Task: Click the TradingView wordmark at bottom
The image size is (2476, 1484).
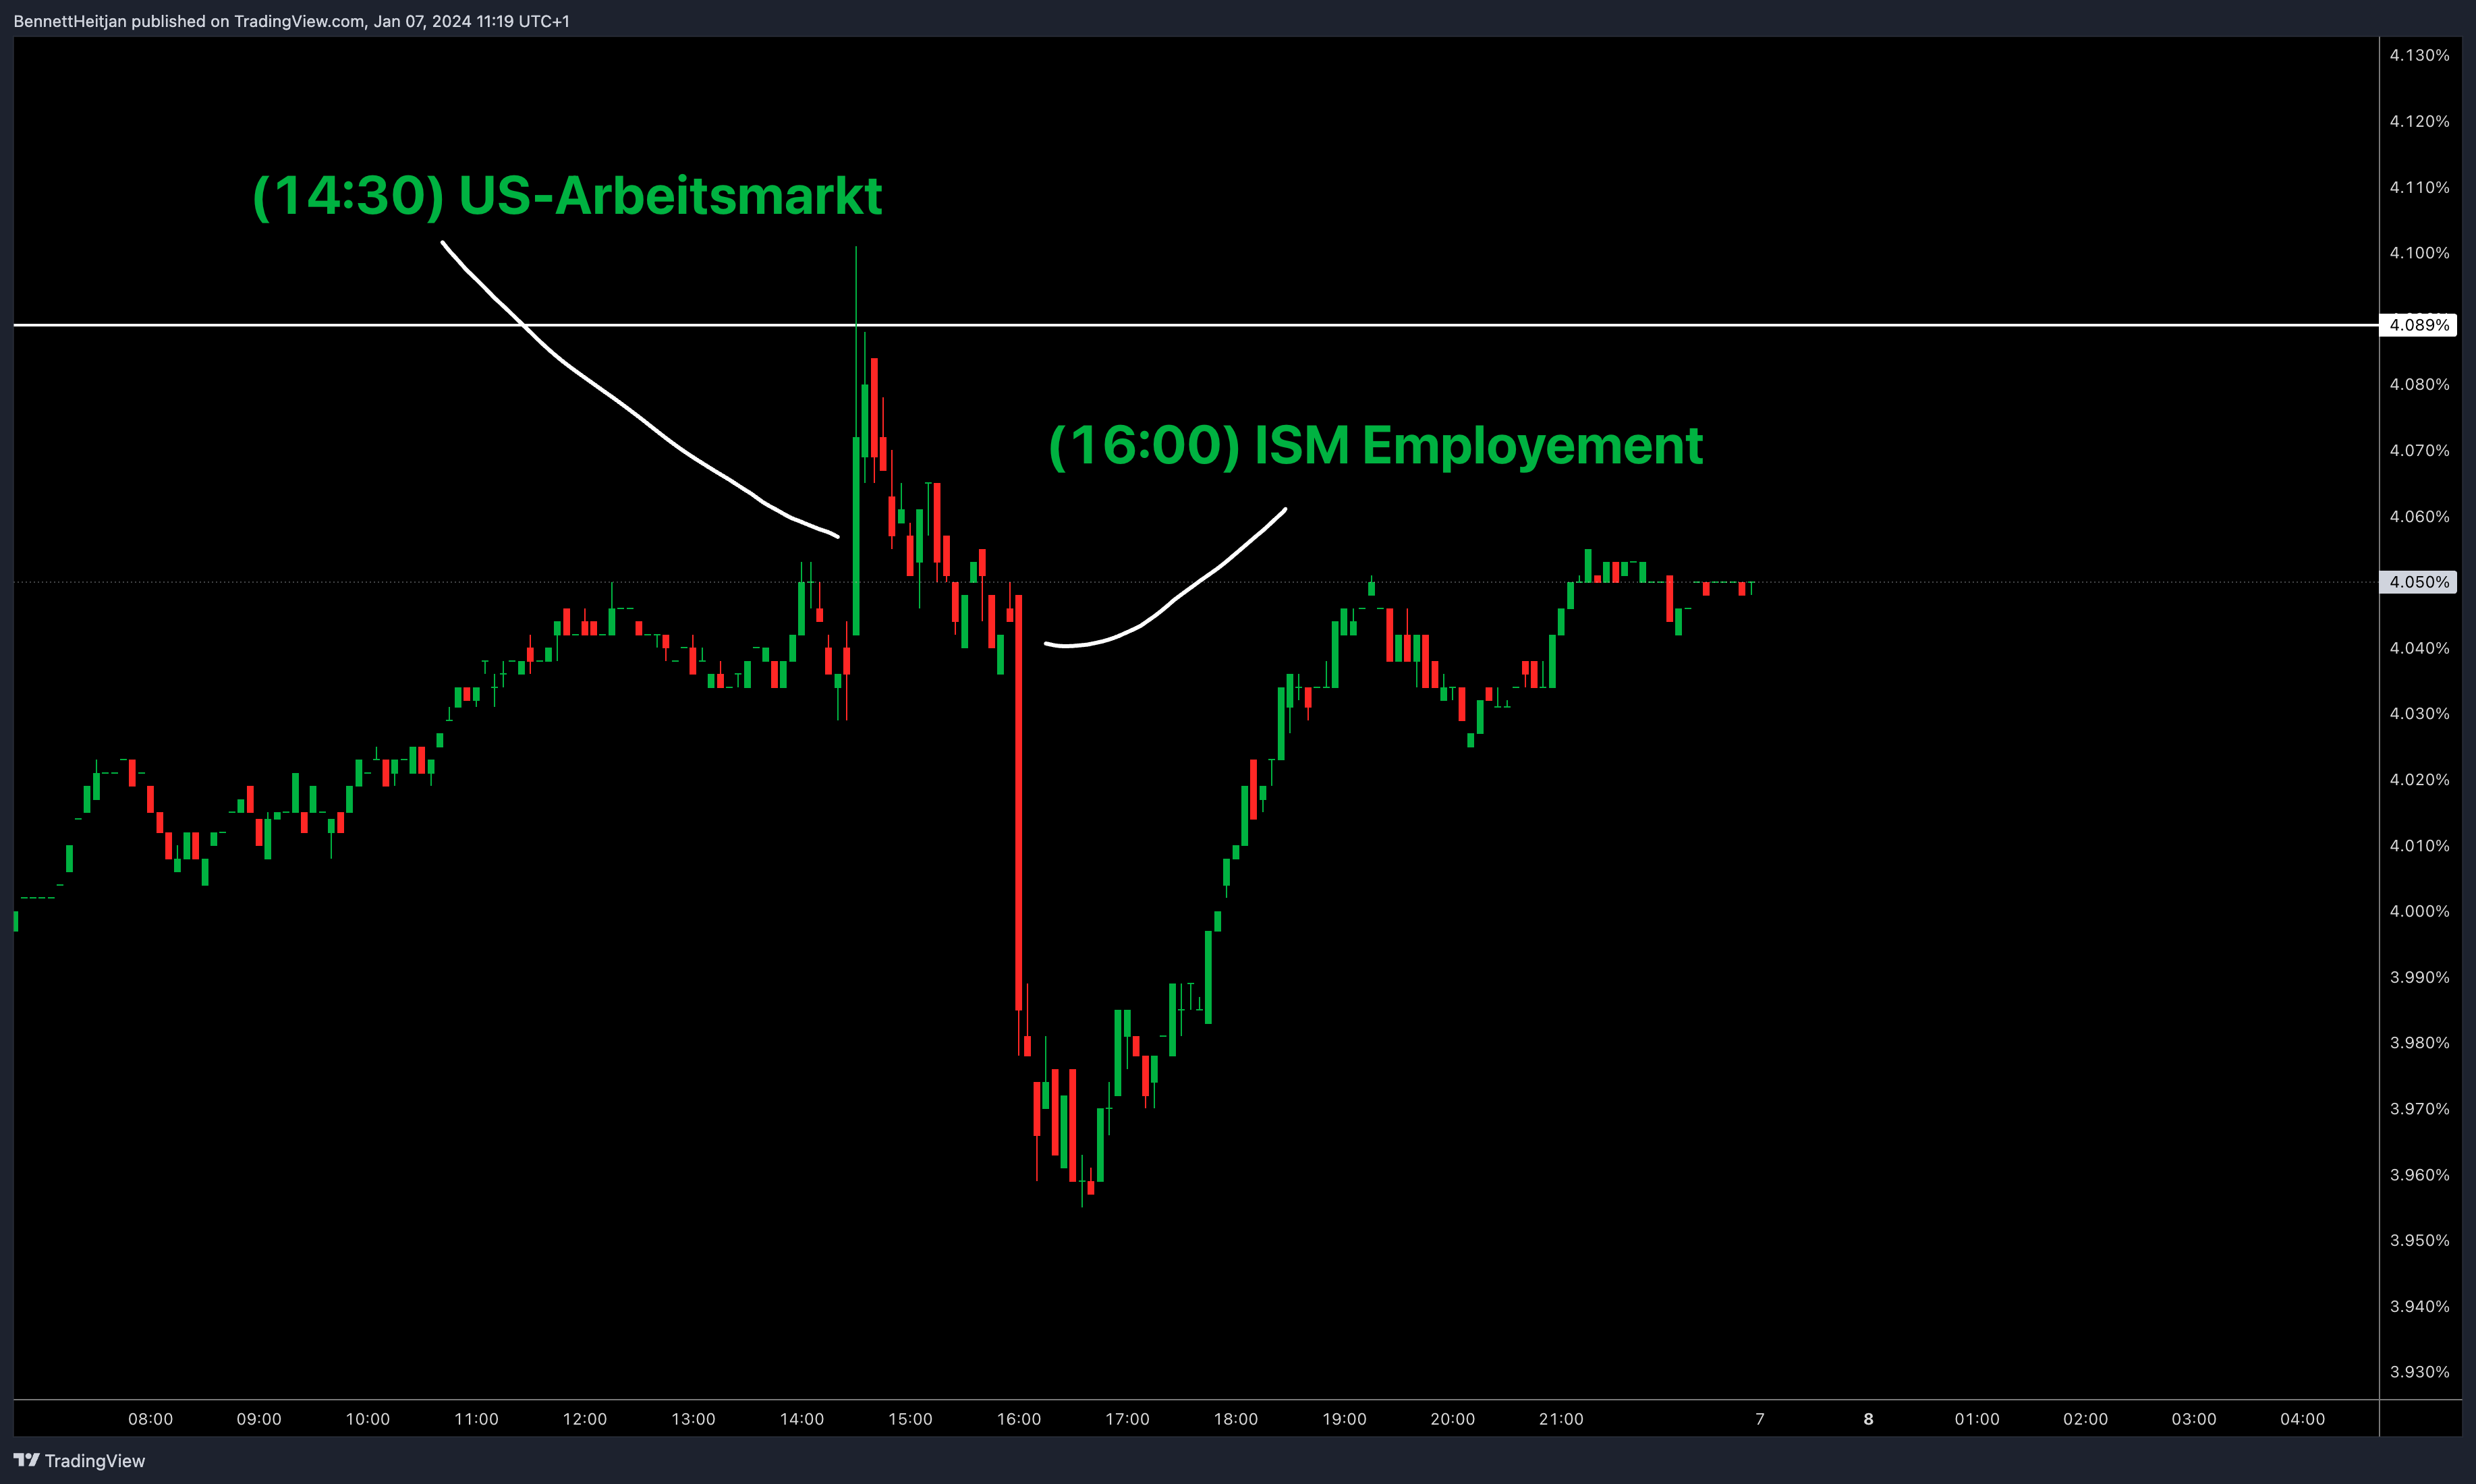Action: pyautogui.click(x=94, y=1461)
